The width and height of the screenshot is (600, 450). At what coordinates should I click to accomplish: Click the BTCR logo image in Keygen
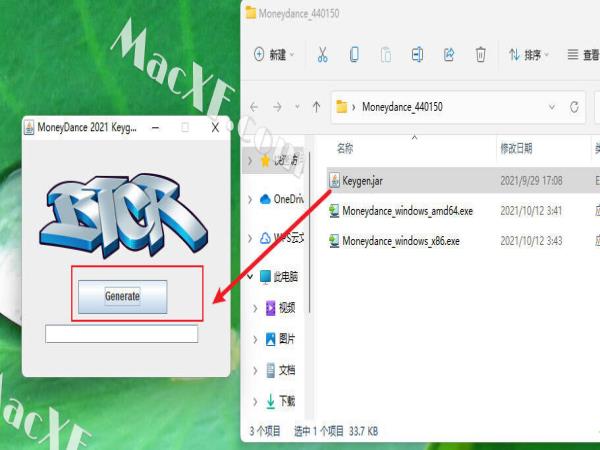[123, 215]
